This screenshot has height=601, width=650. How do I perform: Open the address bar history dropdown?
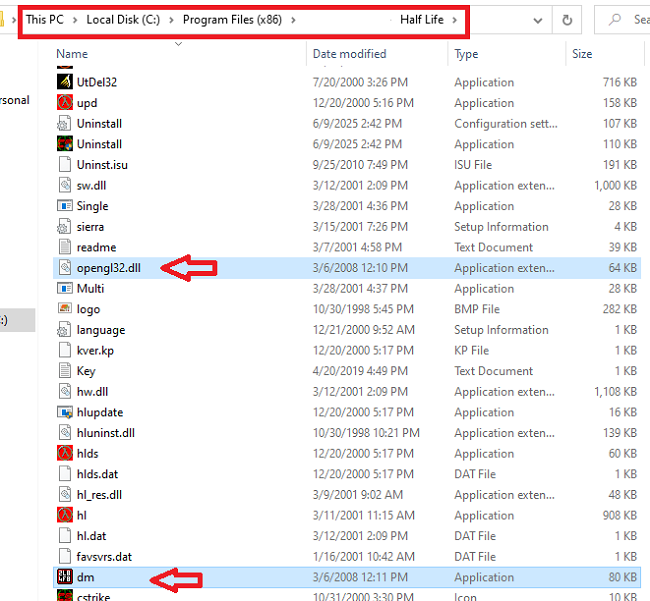tap(538, 20)
